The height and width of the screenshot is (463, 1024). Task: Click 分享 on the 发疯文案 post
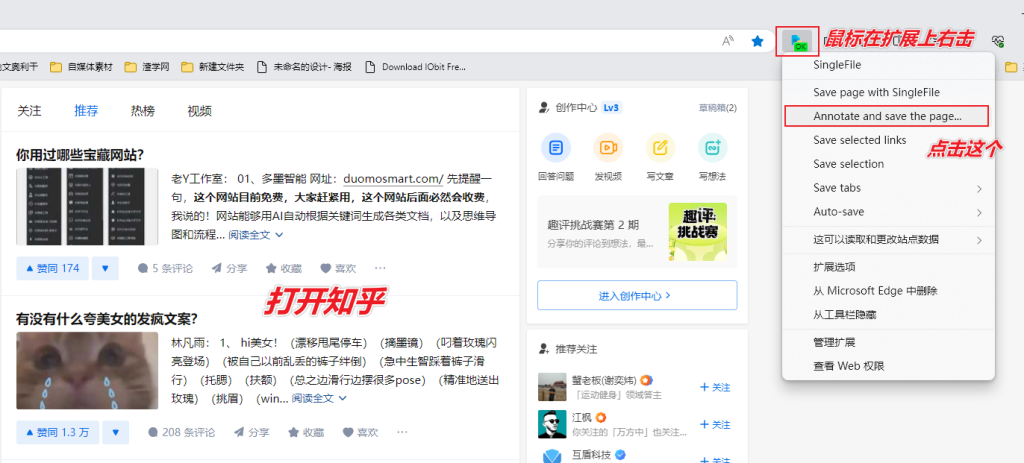click(x=251, y=432)
